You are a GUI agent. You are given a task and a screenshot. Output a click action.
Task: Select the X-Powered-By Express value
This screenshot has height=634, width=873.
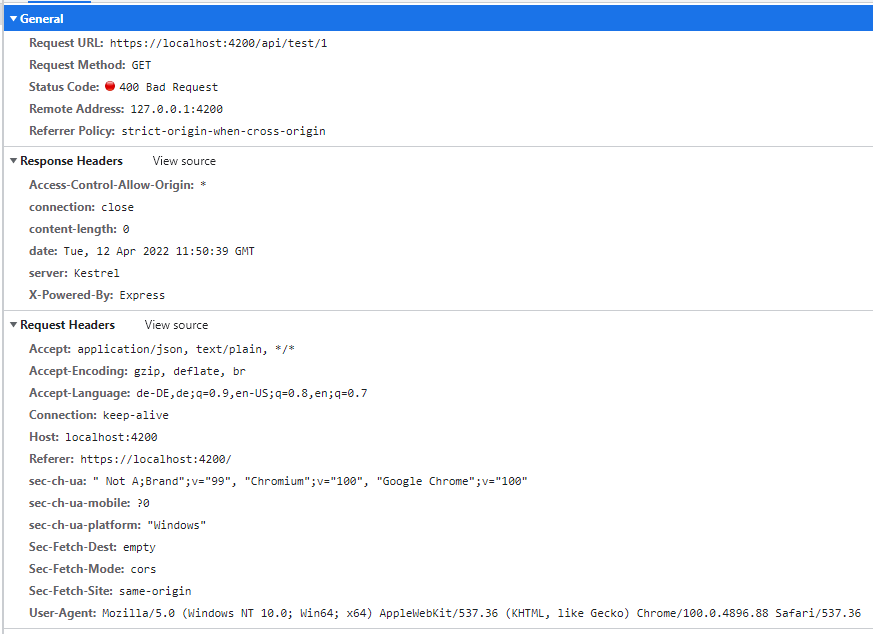click(x=142, y=295)
